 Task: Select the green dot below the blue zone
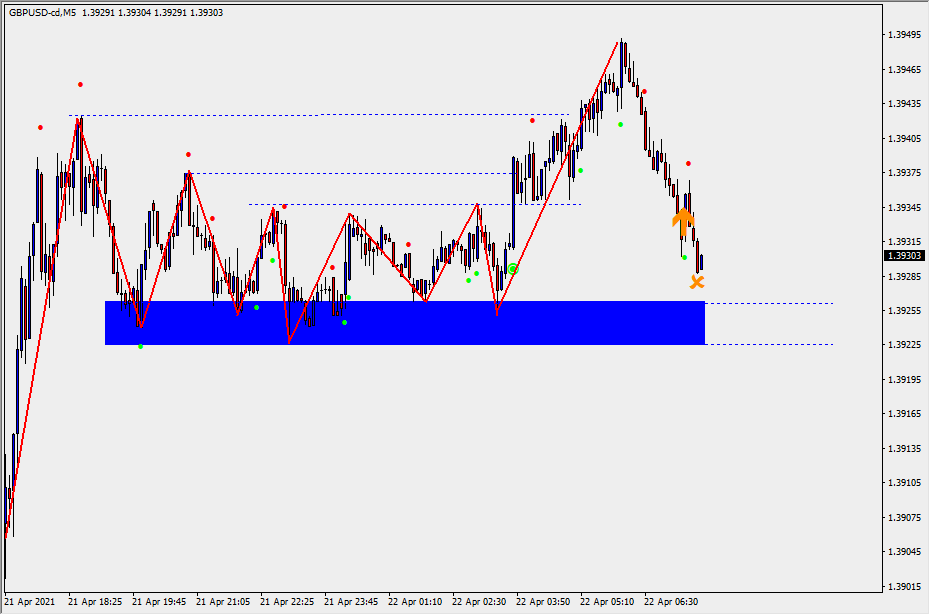[x=140, y=347]
